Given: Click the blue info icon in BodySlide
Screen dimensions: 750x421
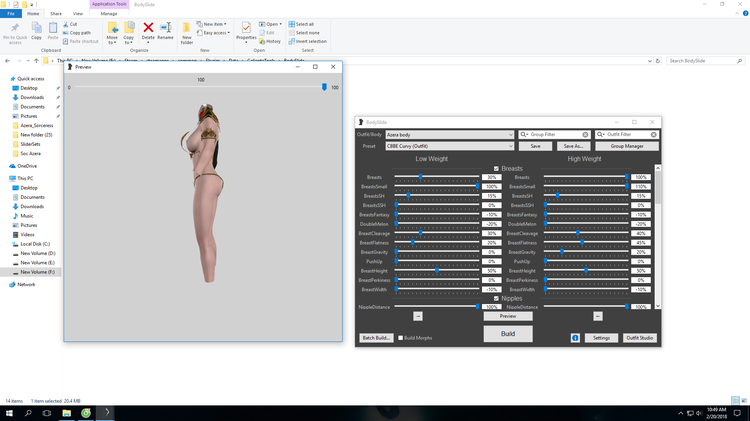Looking at the screenshot, I should [x=575, y=338].
